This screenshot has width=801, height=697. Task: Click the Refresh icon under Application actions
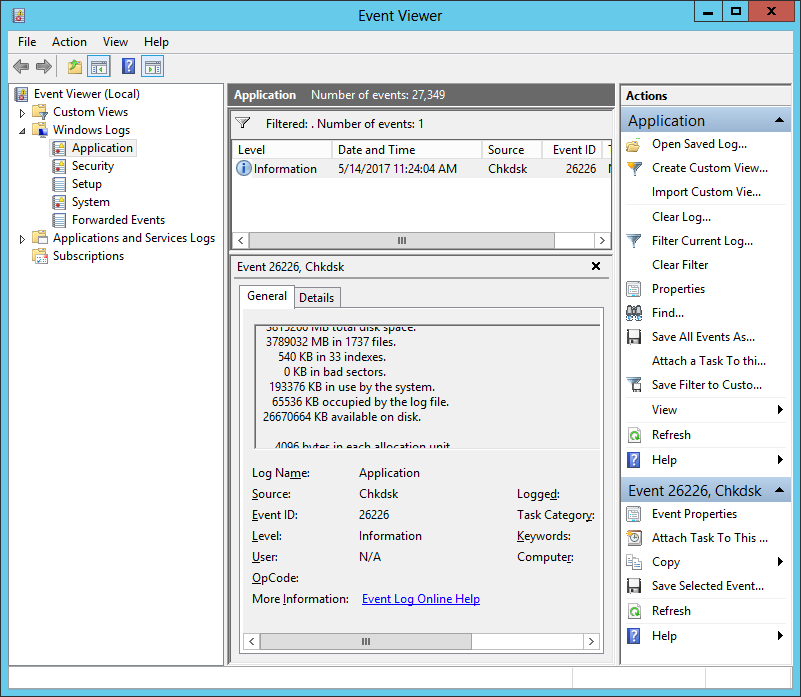[634, 435]
